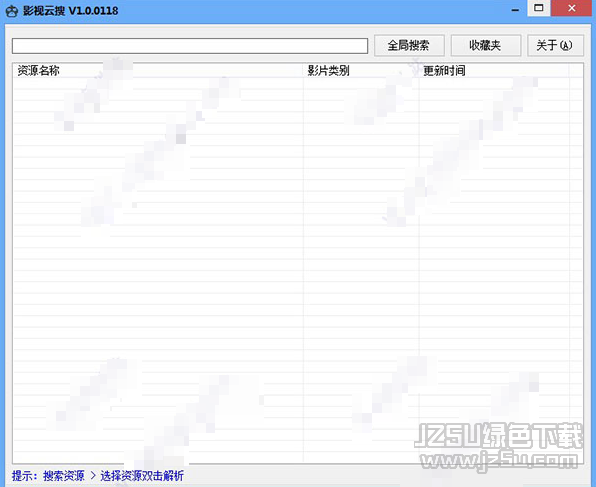Sort by 资源名称 column header
Viewport: 596px width, 487px height.
158,71
